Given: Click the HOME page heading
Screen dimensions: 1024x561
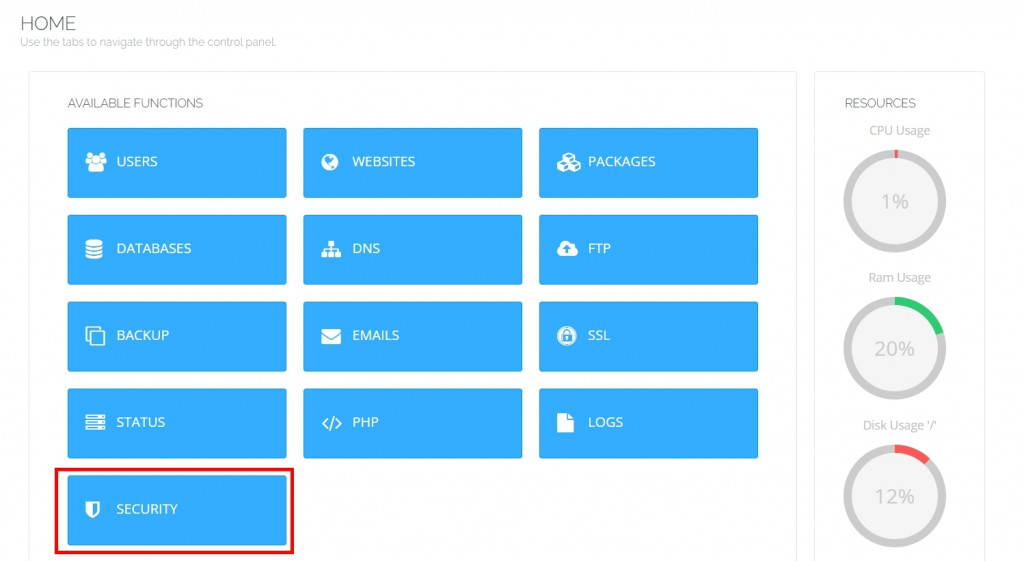Looking at the screenshot, I should [48, 24].
